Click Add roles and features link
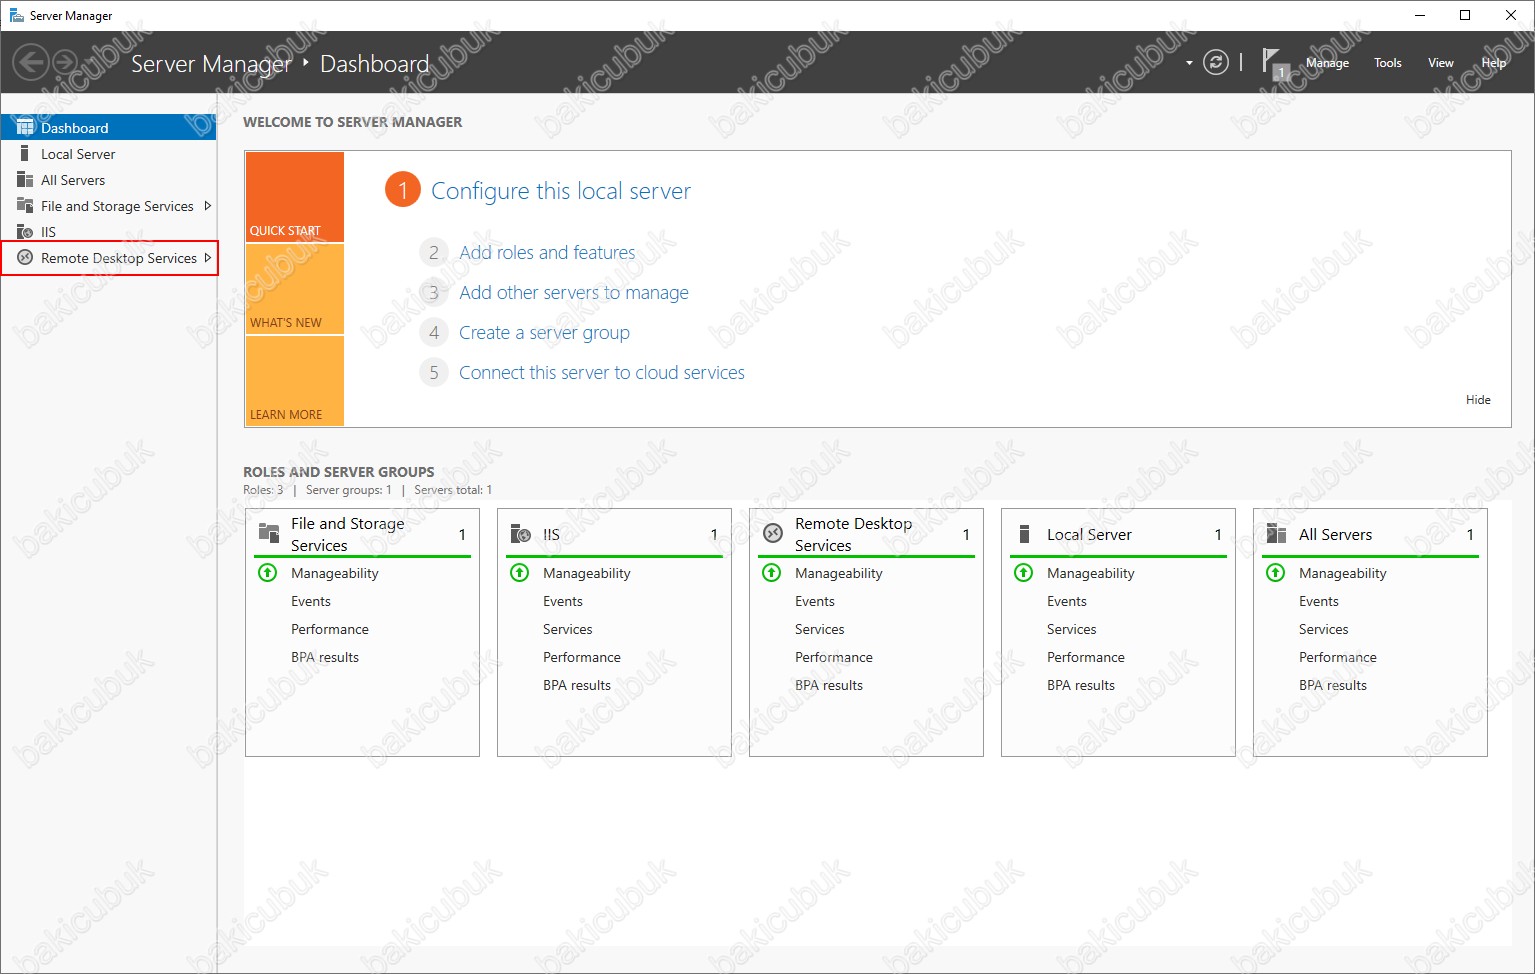 coord(547,253)
